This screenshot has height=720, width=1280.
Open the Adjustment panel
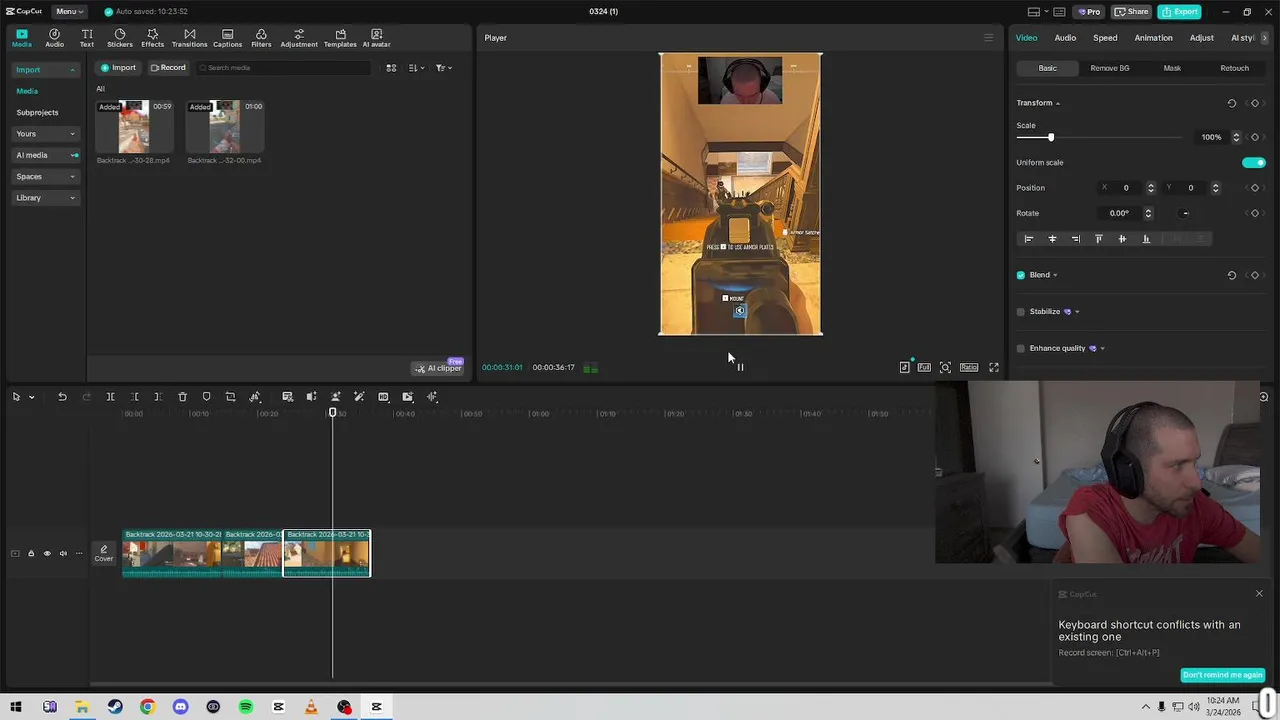tap(299, 38)
